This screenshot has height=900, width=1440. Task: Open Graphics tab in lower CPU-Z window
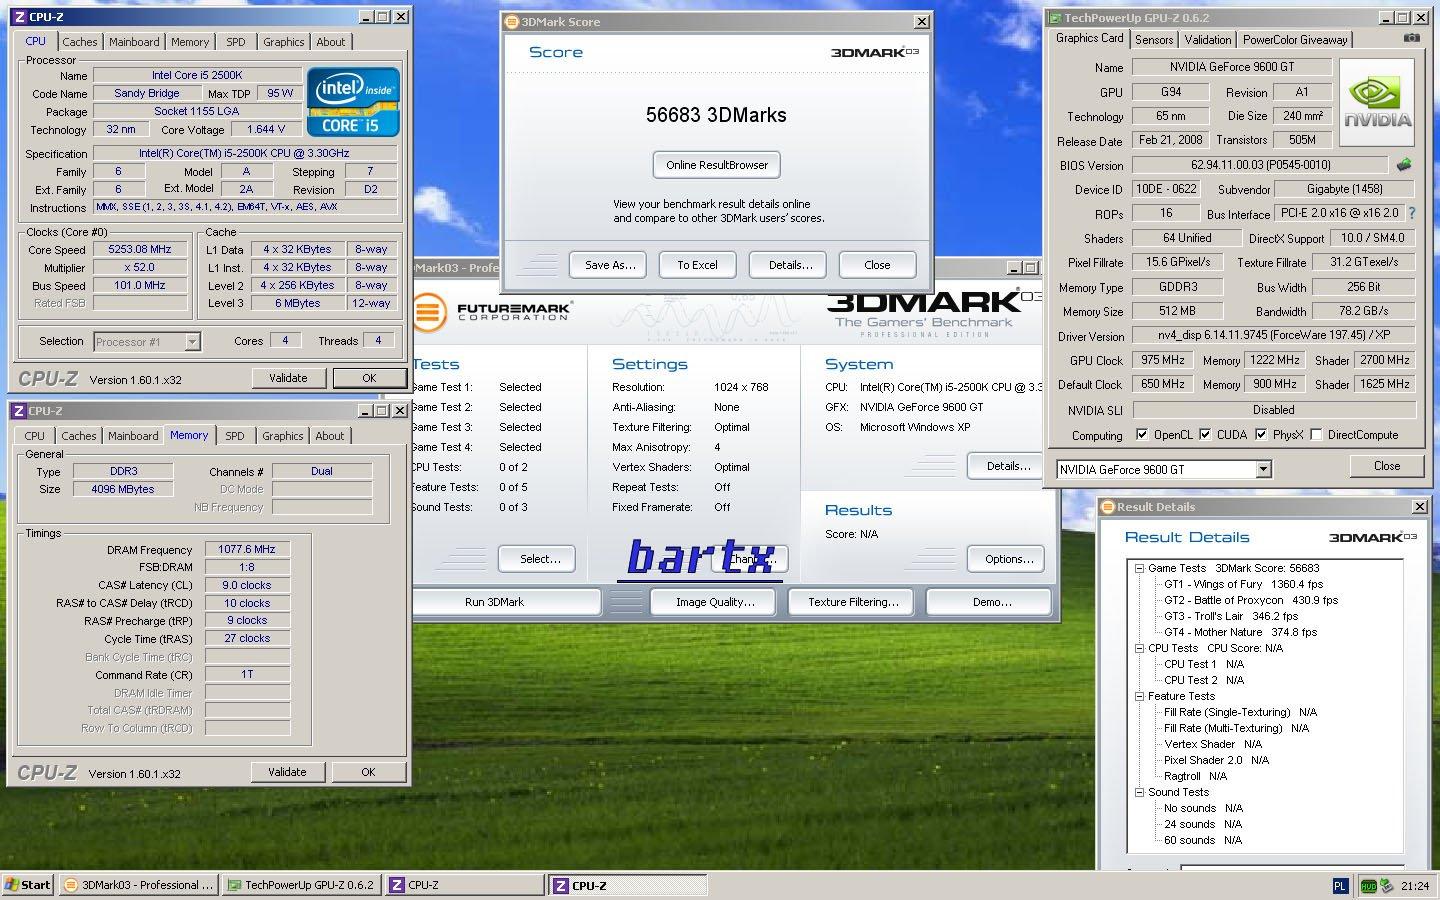point(283,436)
